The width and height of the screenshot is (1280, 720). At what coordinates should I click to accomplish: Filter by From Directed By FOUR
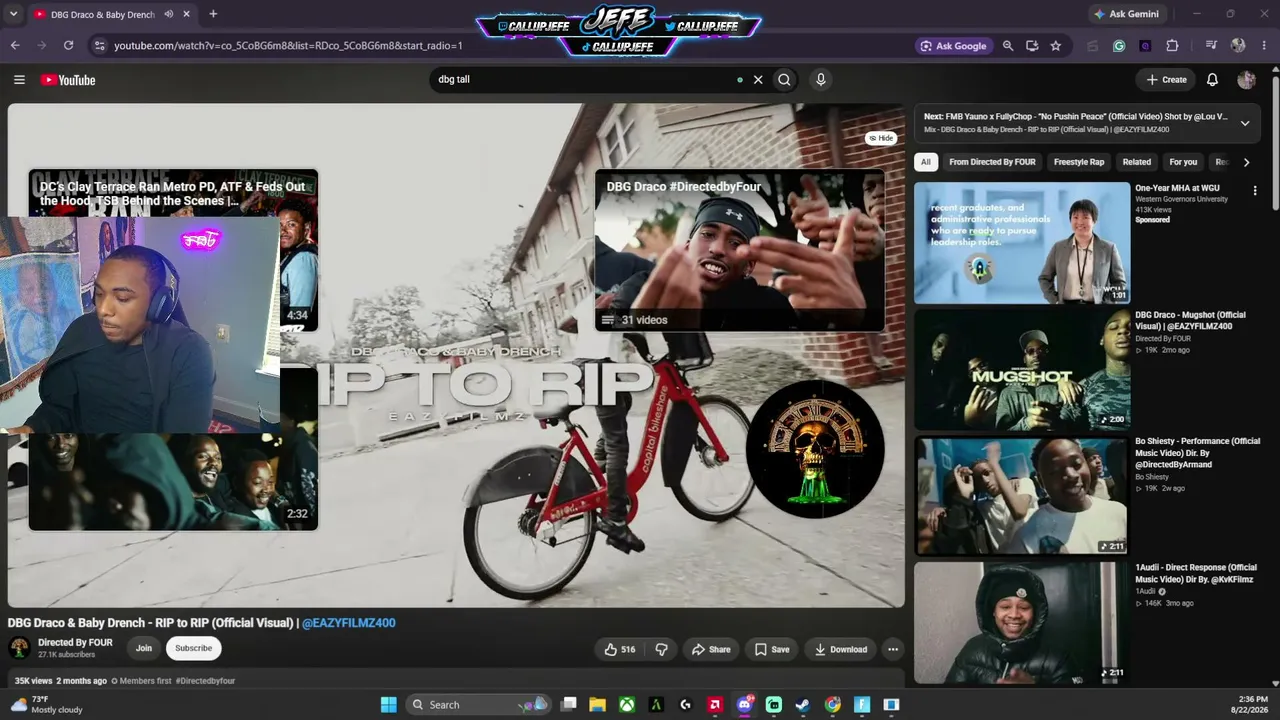click(x=992, y=162)
